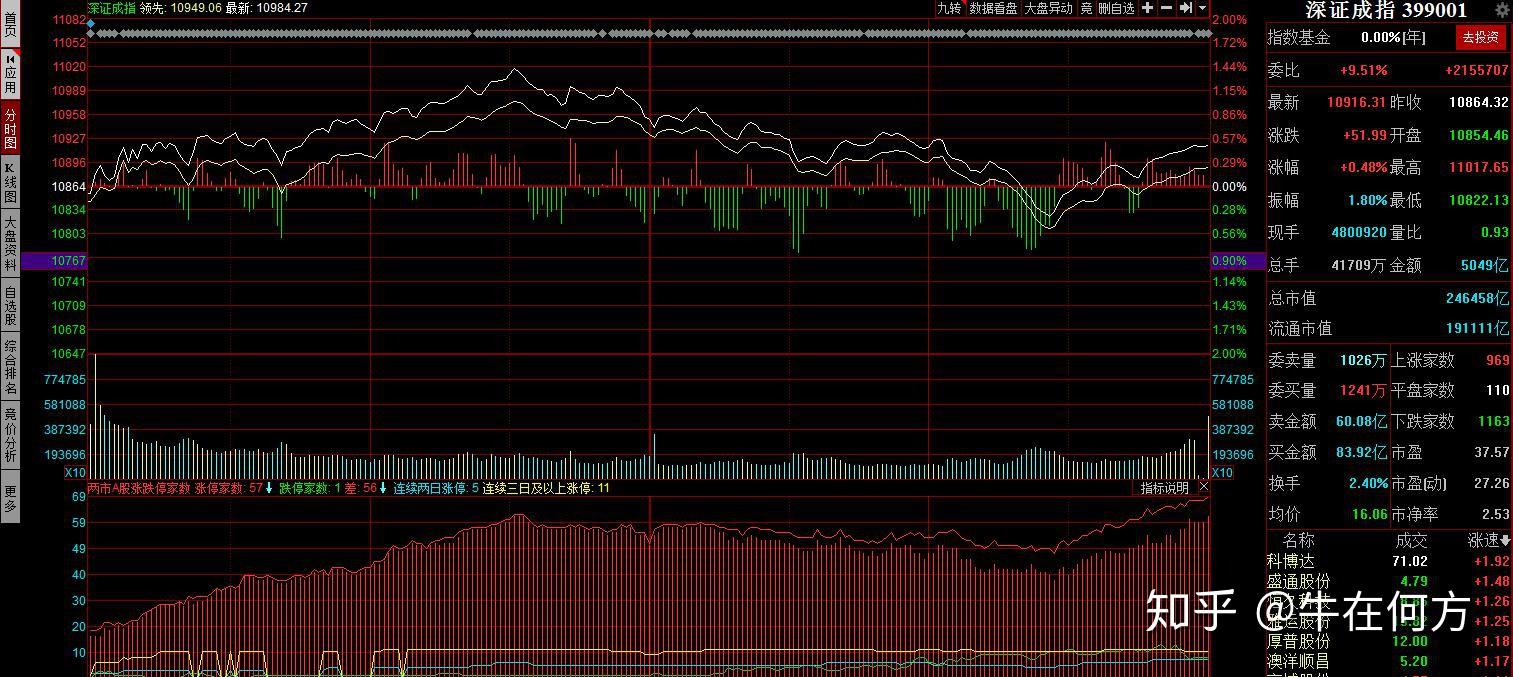The image size is (1513, 677).
Task: Select 盛通股份 stock row
Action: [1388, 581]
